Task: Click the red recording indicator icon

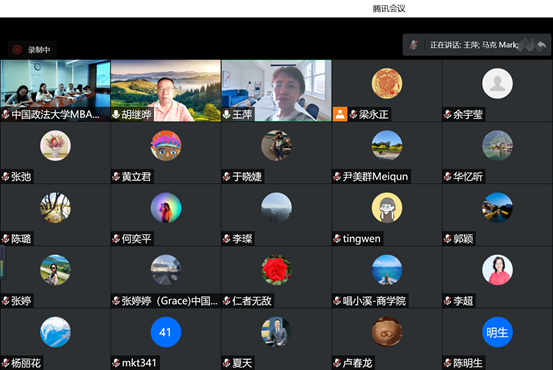Action: [17, 50]
